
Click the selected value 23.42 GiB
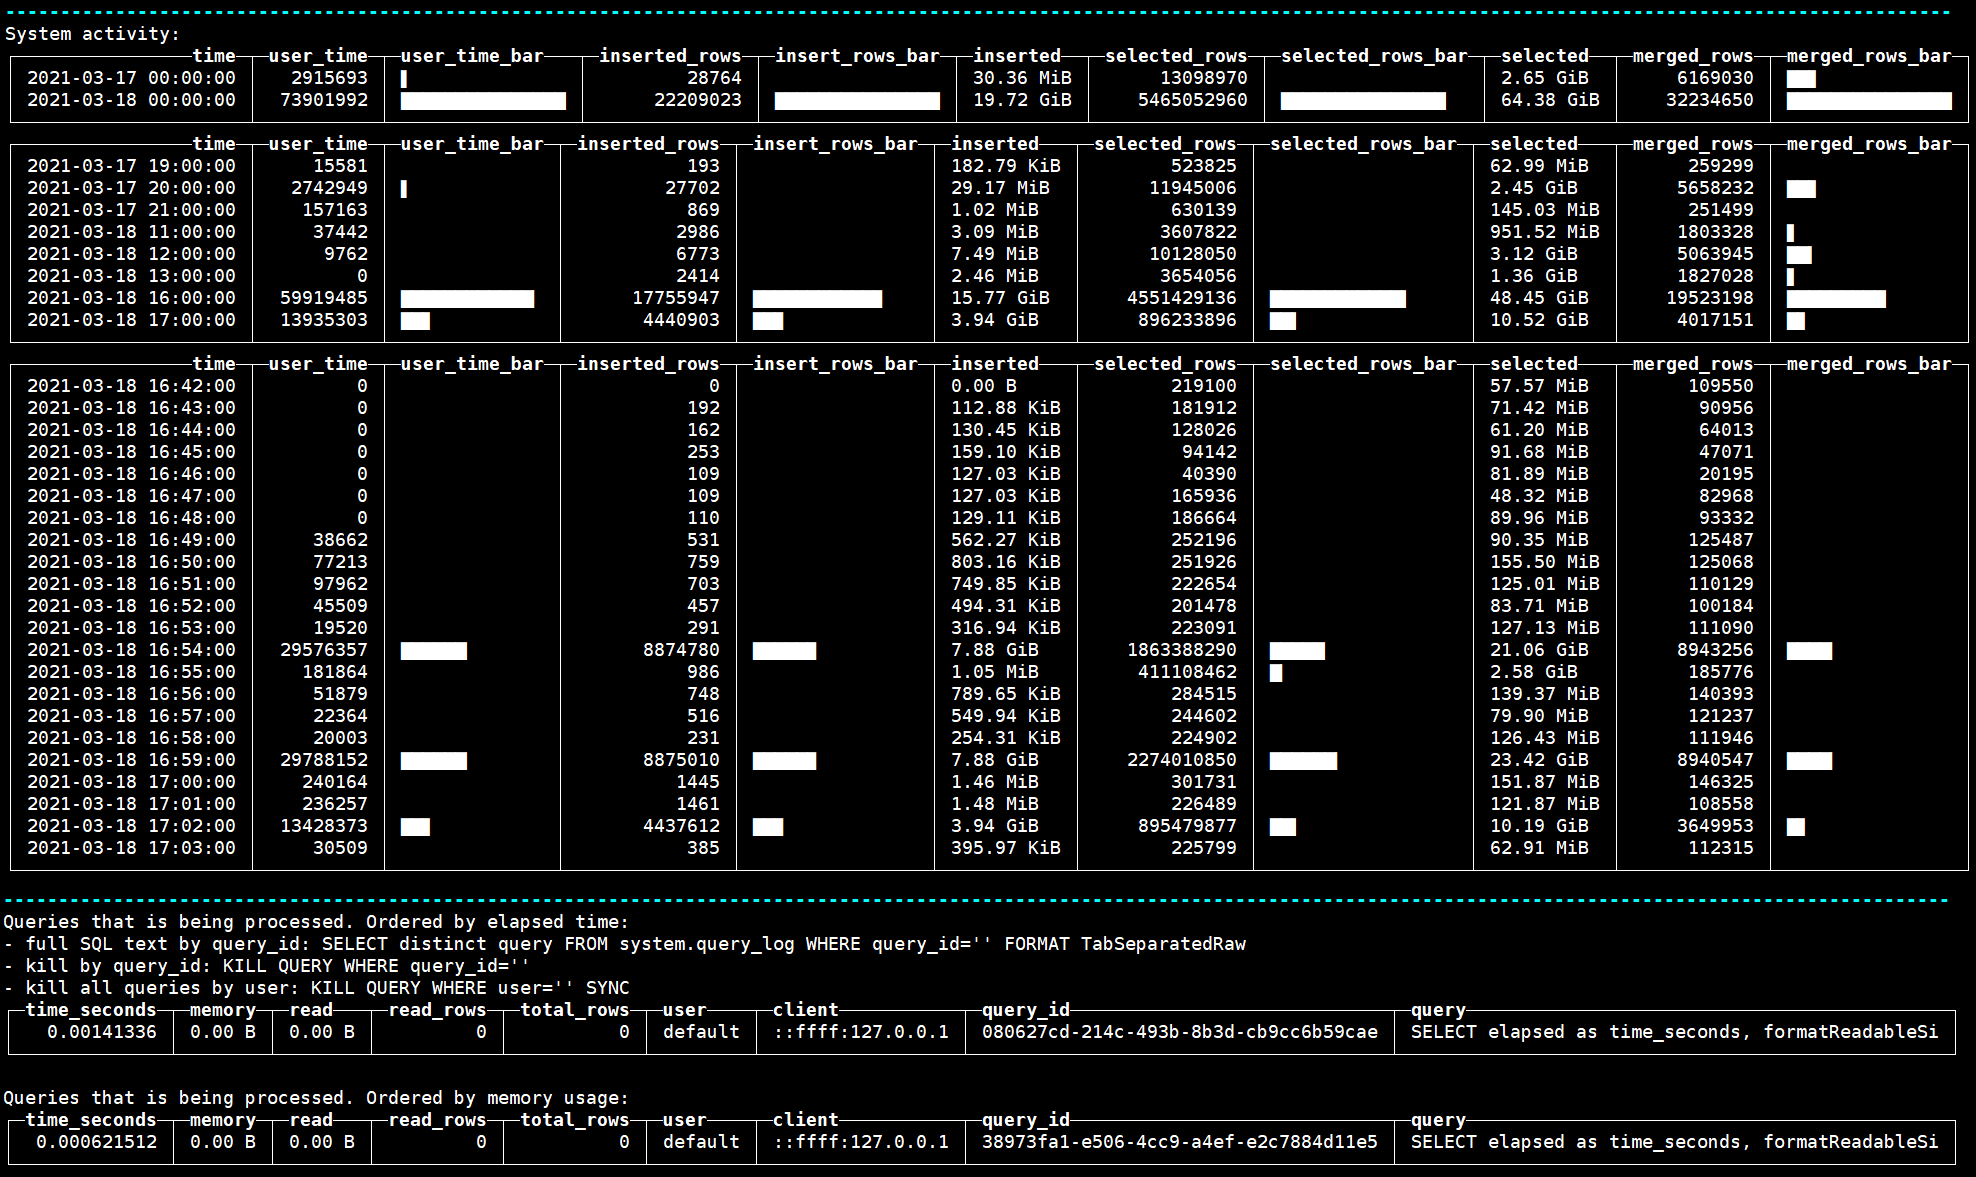click(1538, 760)
